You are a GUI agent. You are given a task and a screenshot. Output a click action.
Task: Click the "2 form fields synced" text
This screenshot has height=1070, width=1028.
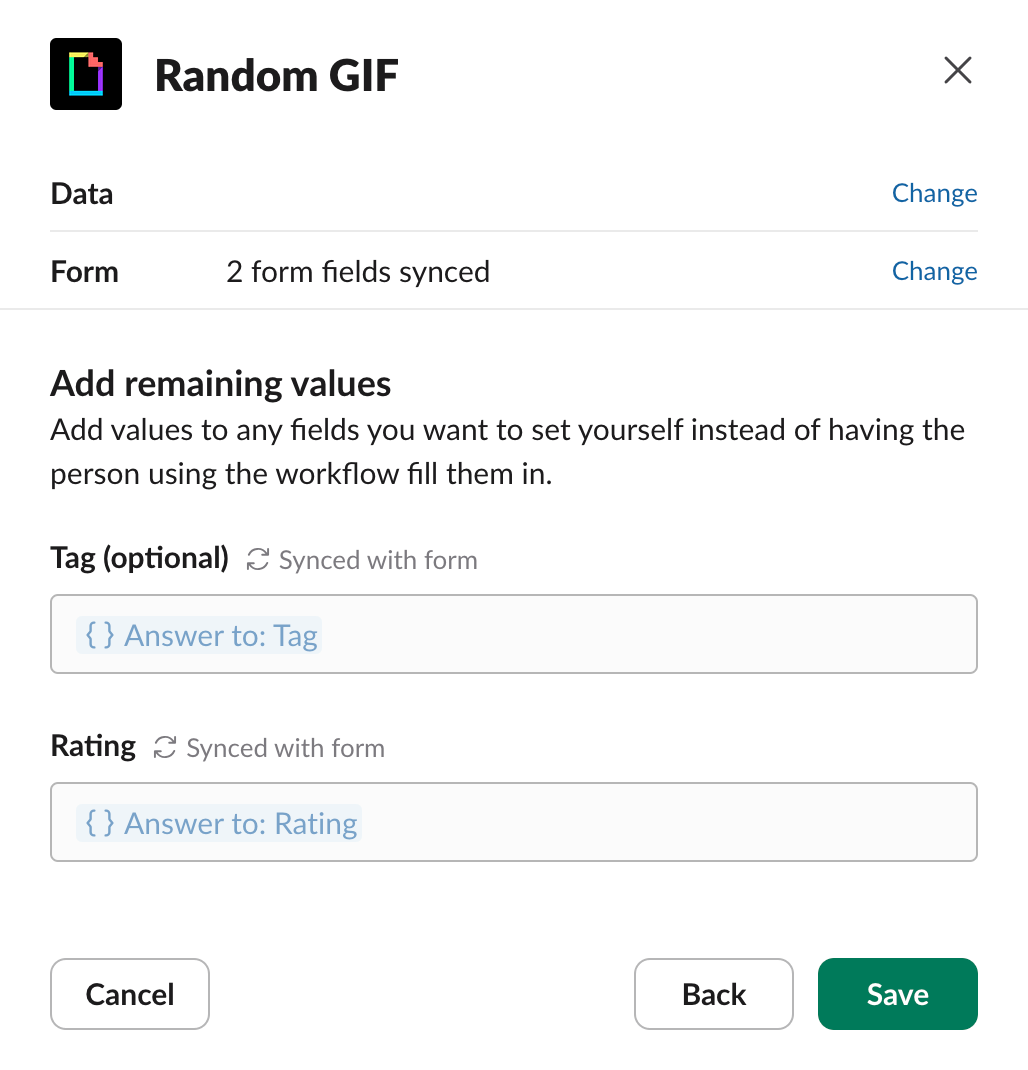pos(358,272)
